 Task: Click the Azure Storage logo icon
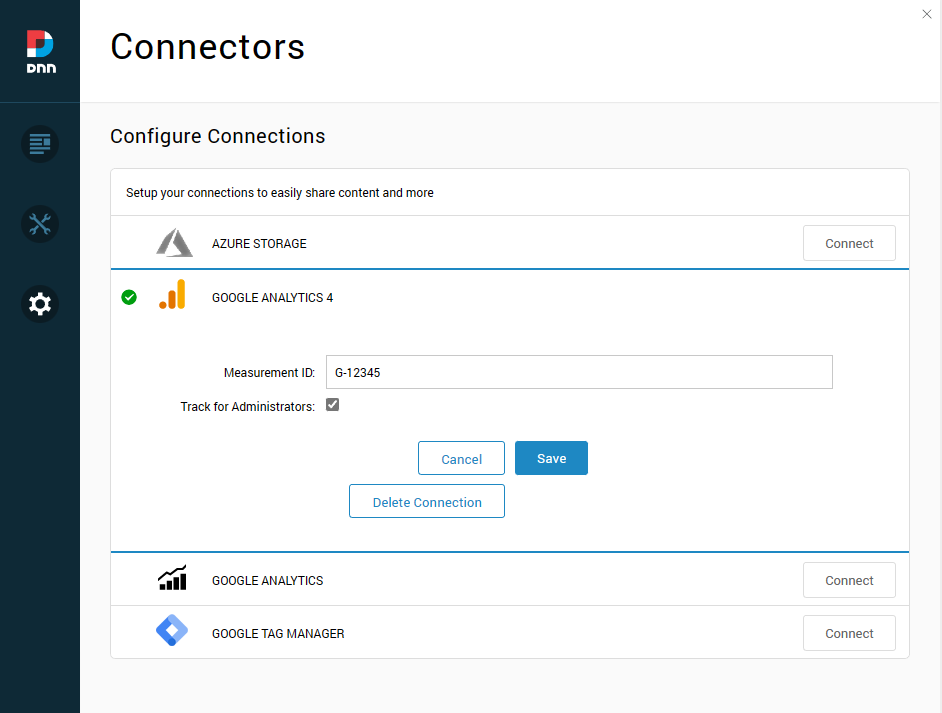tap(174, 243)
